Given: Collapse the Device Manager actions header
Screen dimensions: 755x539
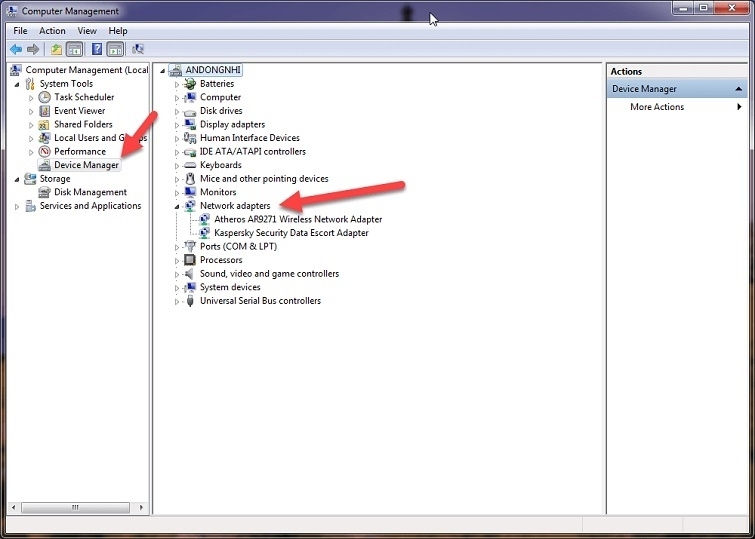Looking at the screenshot, I should [739, 89].
